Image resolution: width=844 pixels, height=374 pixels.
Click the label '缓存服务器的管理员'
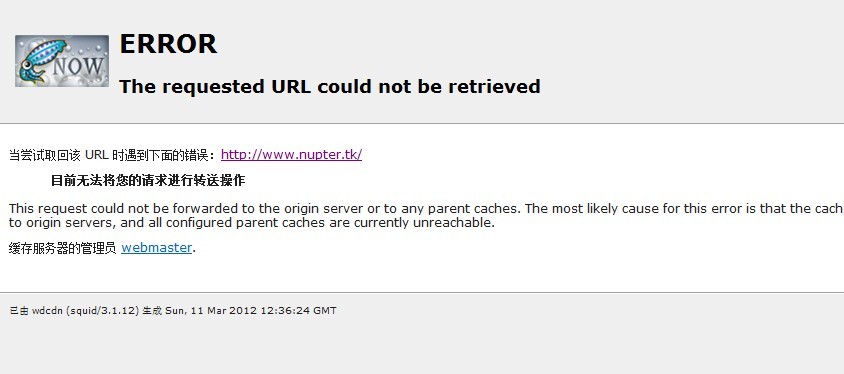click(x=62, y=248)
